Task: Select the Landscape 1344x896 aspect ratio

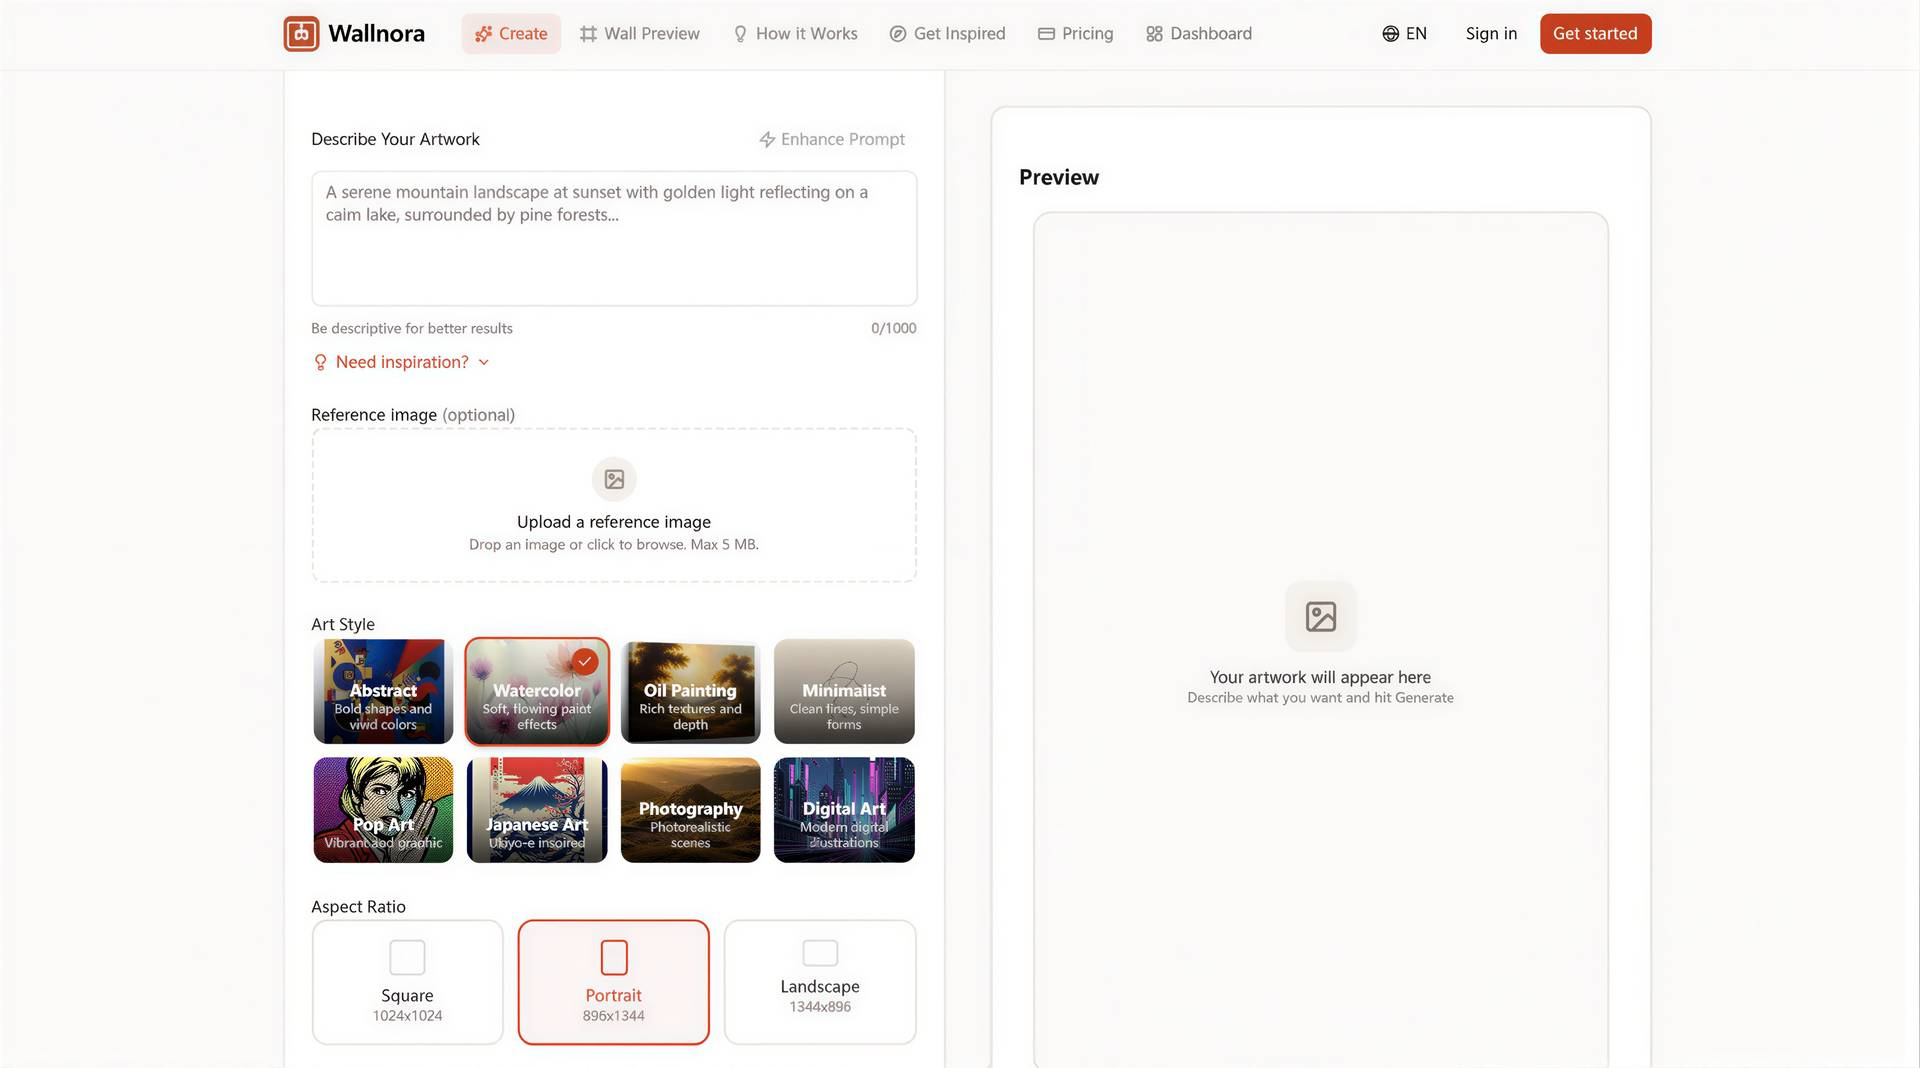Action: click(x=820, y=982)
